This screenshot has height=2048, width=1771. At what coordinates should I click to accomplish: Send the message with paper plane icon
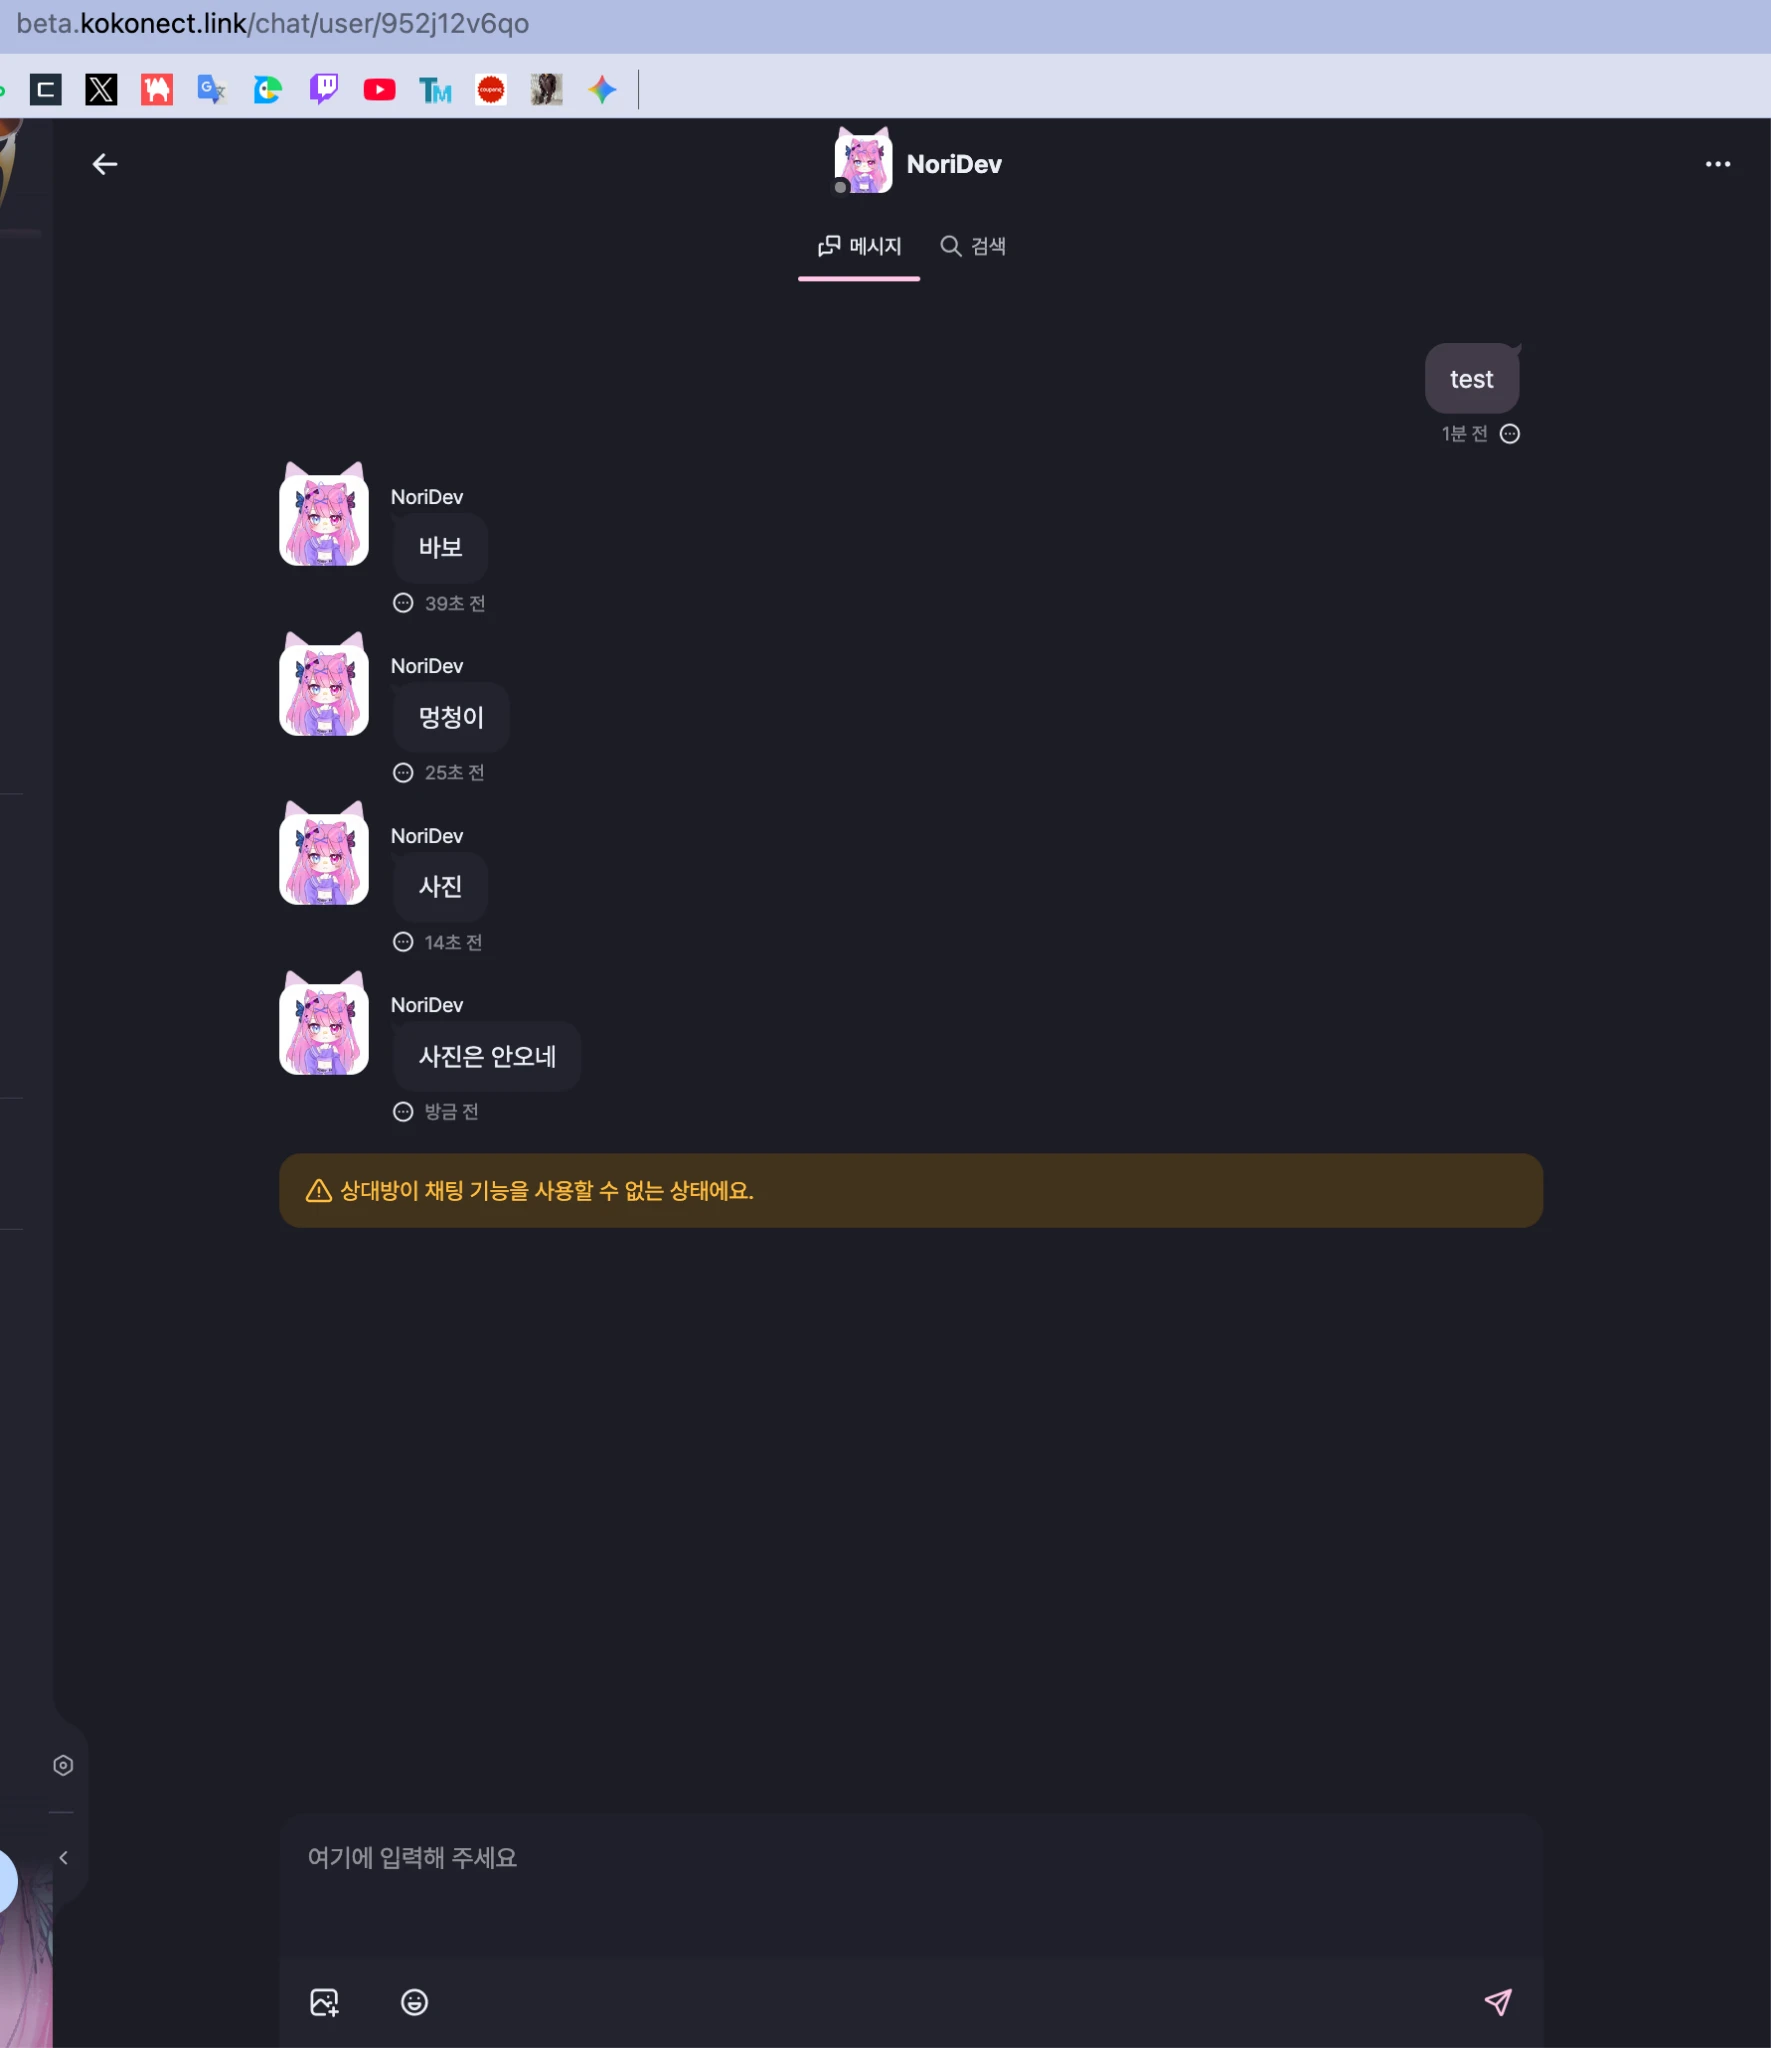1497,2001
